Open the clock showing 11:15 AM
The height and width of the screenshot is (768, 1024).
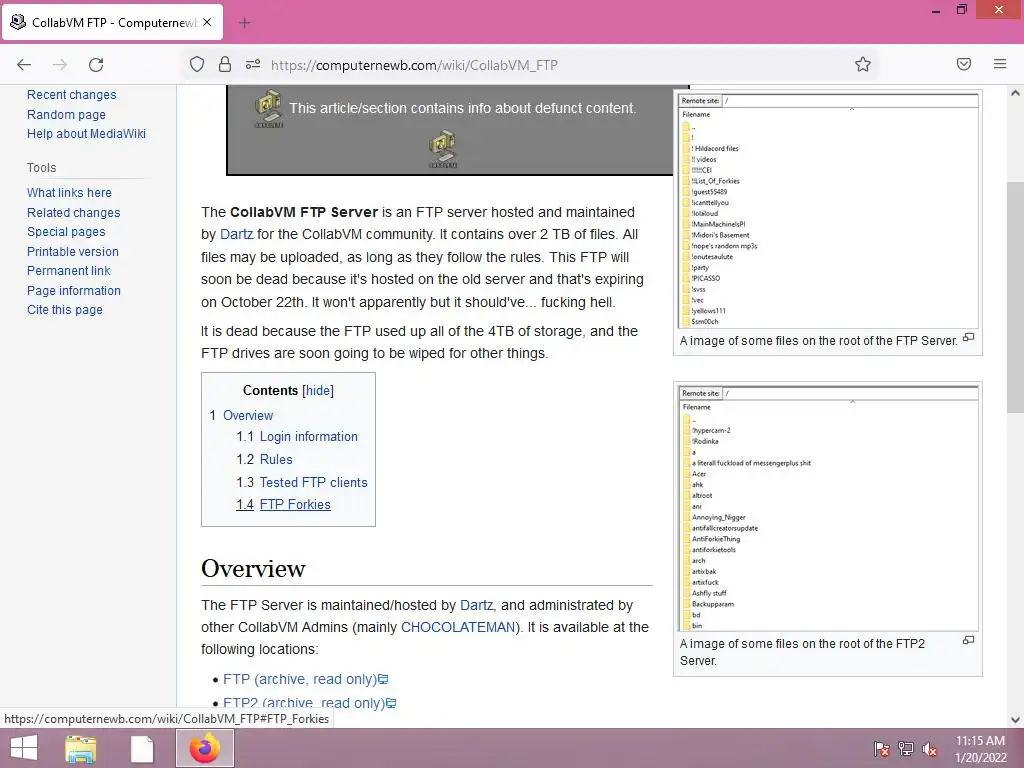[x=980, y=749]
